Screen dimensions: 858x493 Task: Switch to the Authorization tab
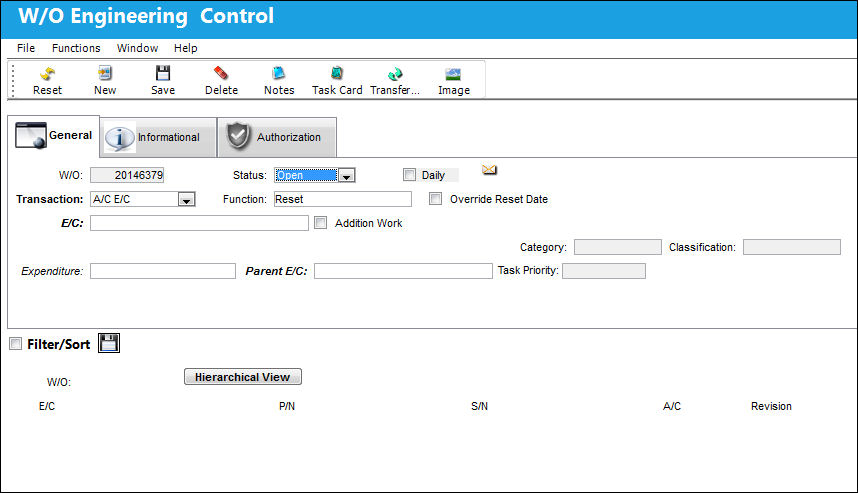277,137
